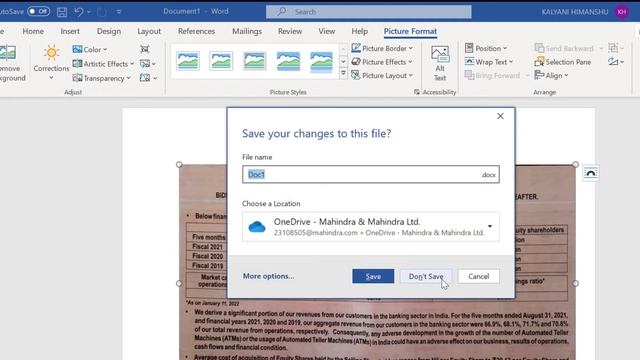640x360 pixels.
Task: Open the Transparency dropdown
Action: (x=102, y=78)
